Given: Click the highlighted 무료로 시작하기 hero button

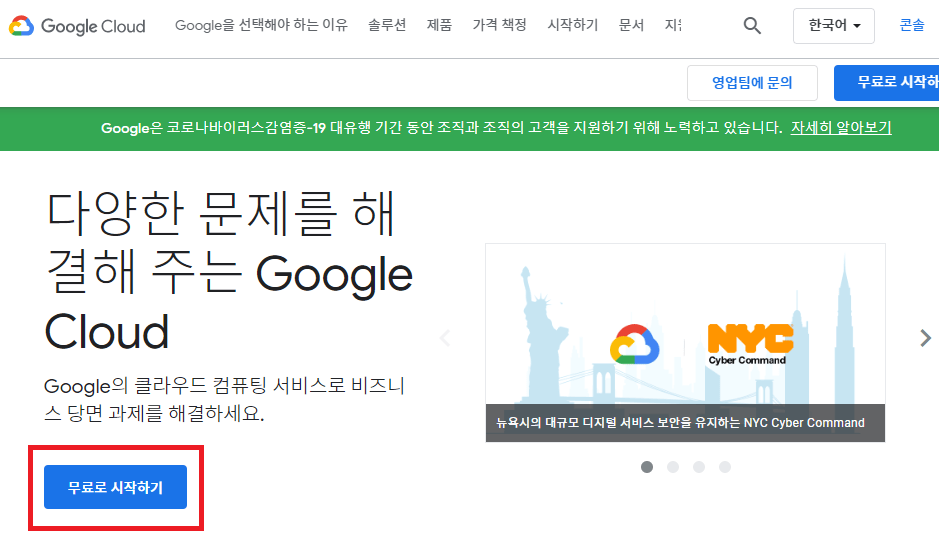Looking at the screenshot, I should point(115,487).
